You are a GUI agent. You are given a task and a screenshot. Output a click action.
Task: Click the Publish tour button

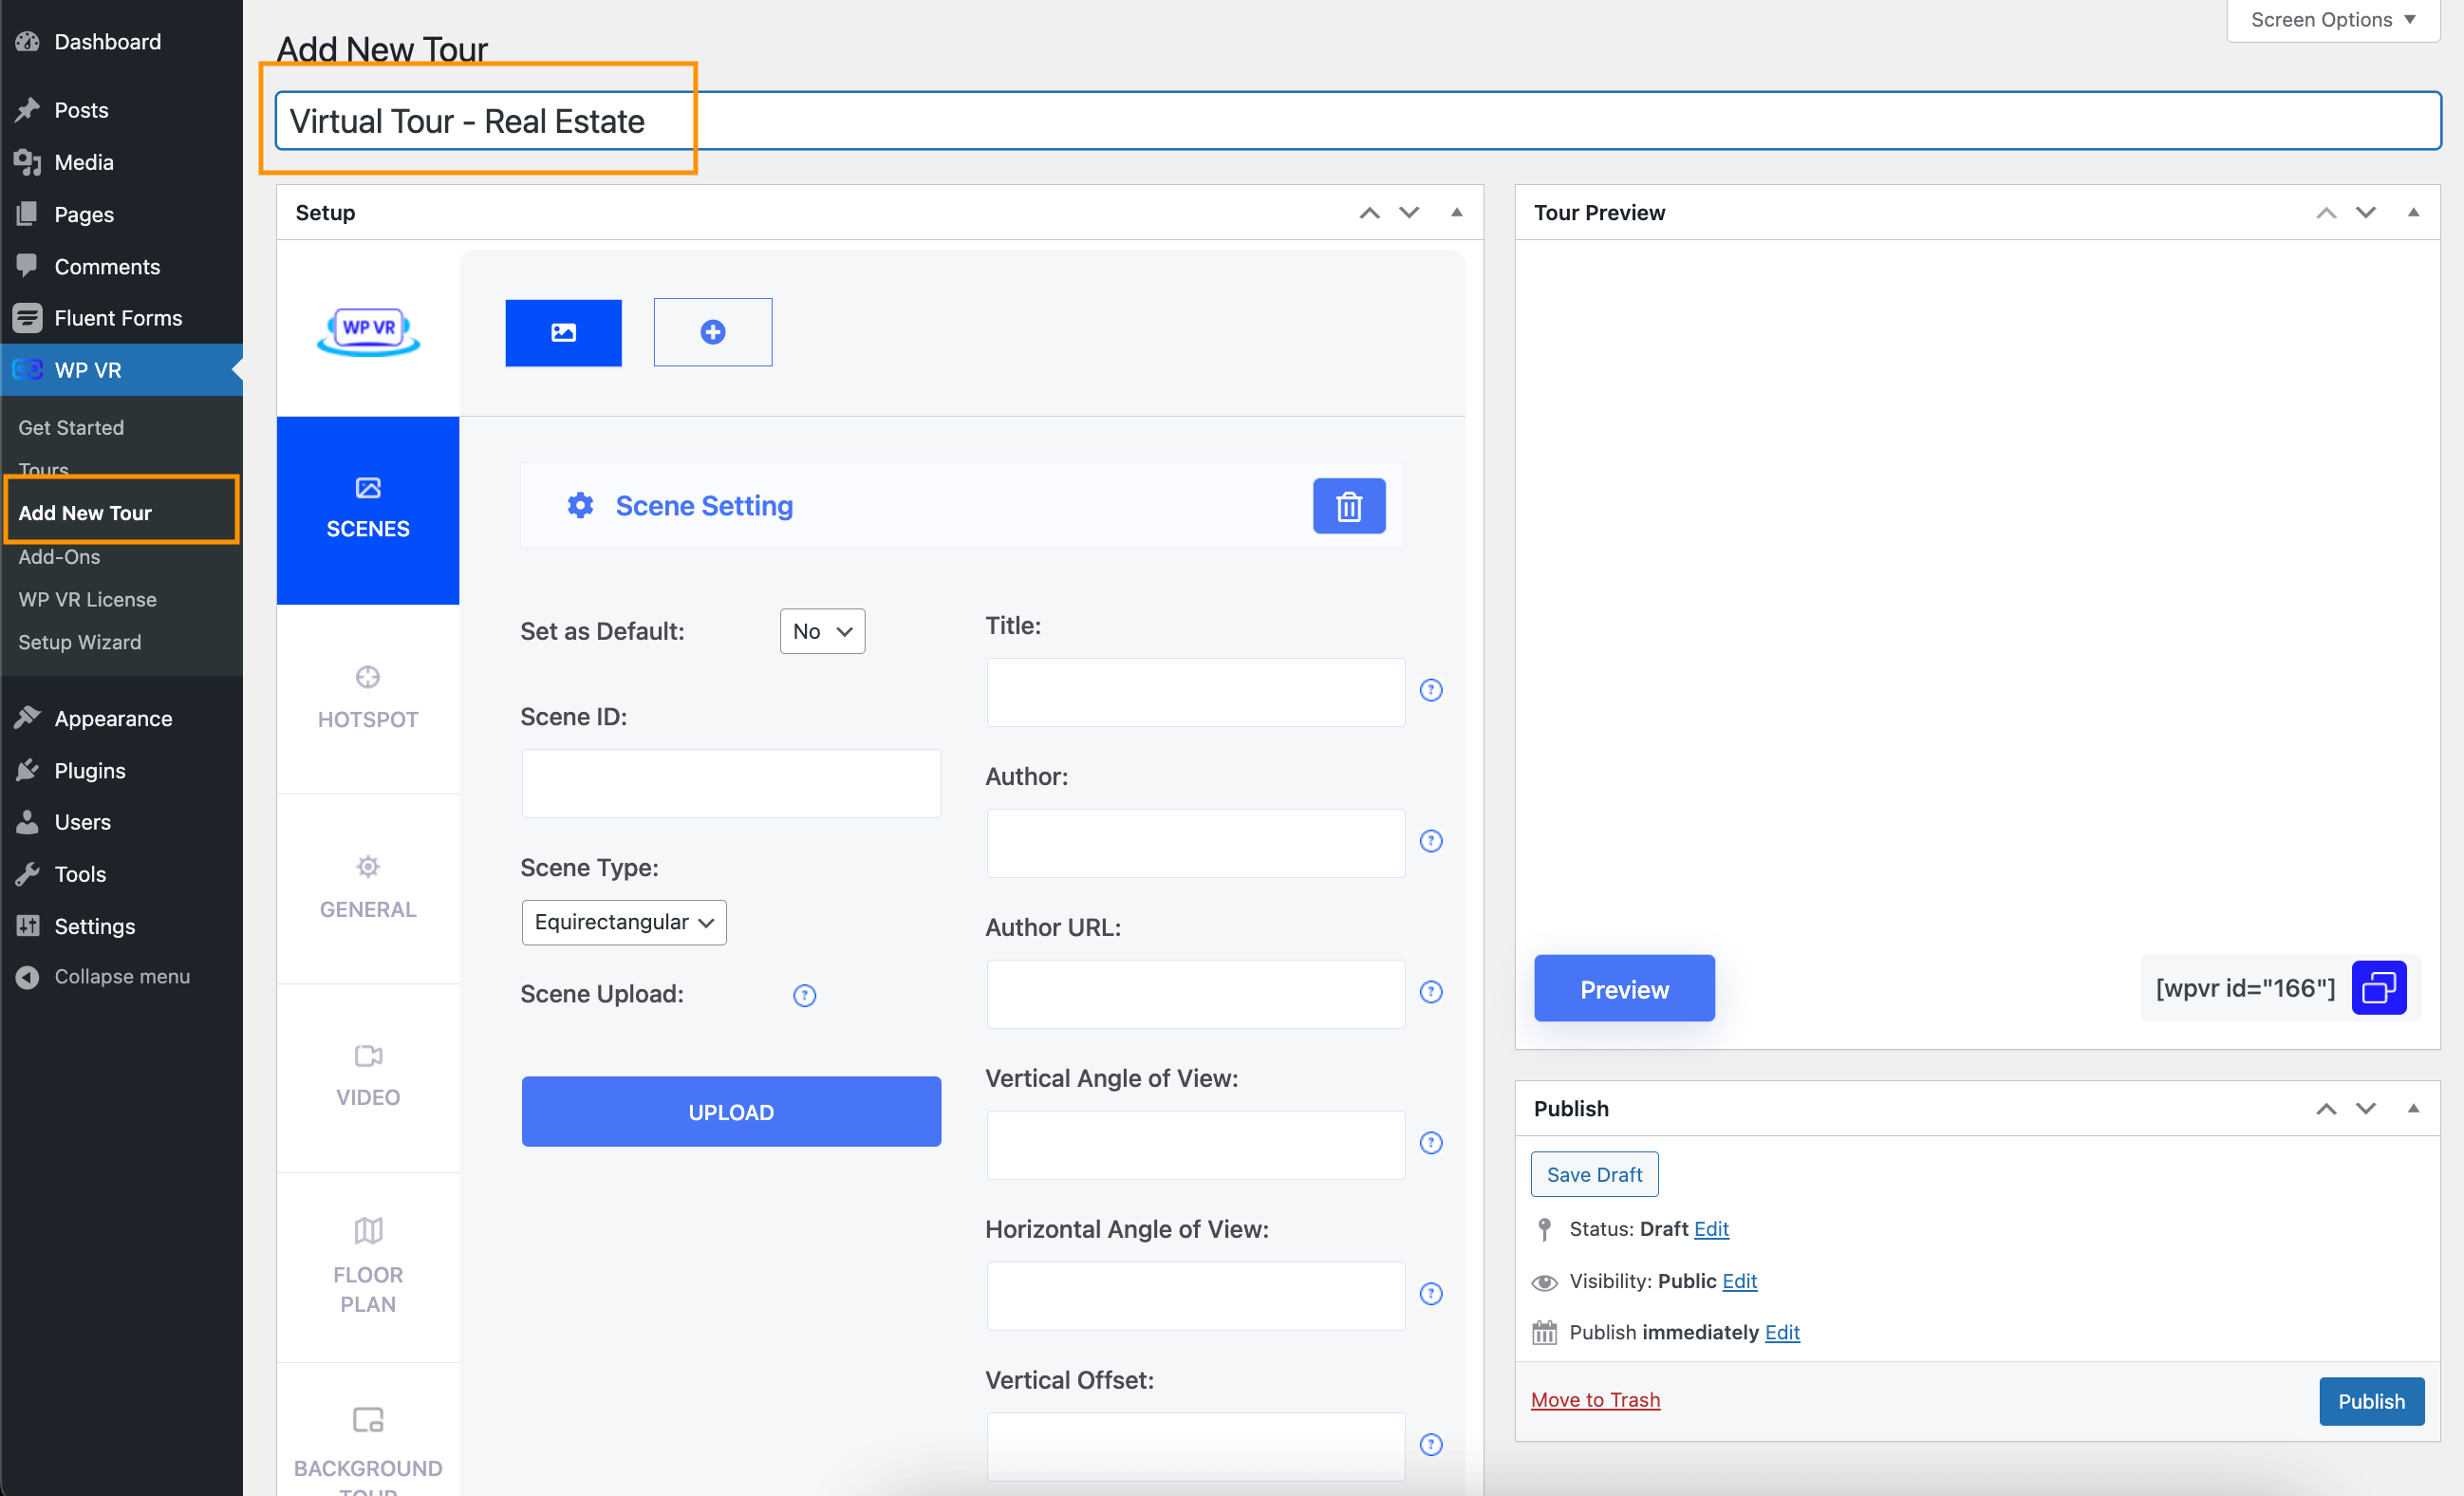(2371, 1401)
